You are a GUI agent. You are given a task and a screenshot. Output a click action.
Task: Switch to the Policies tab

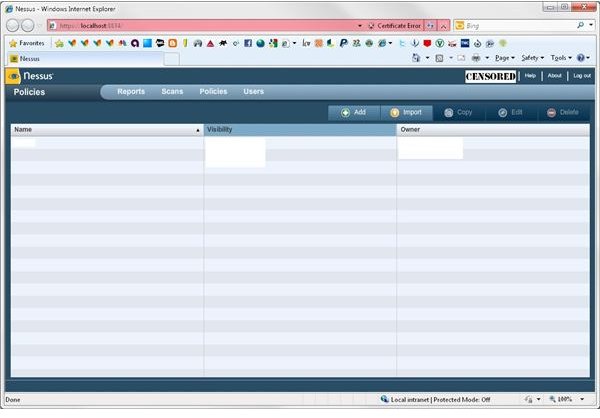tap(213, 91)
